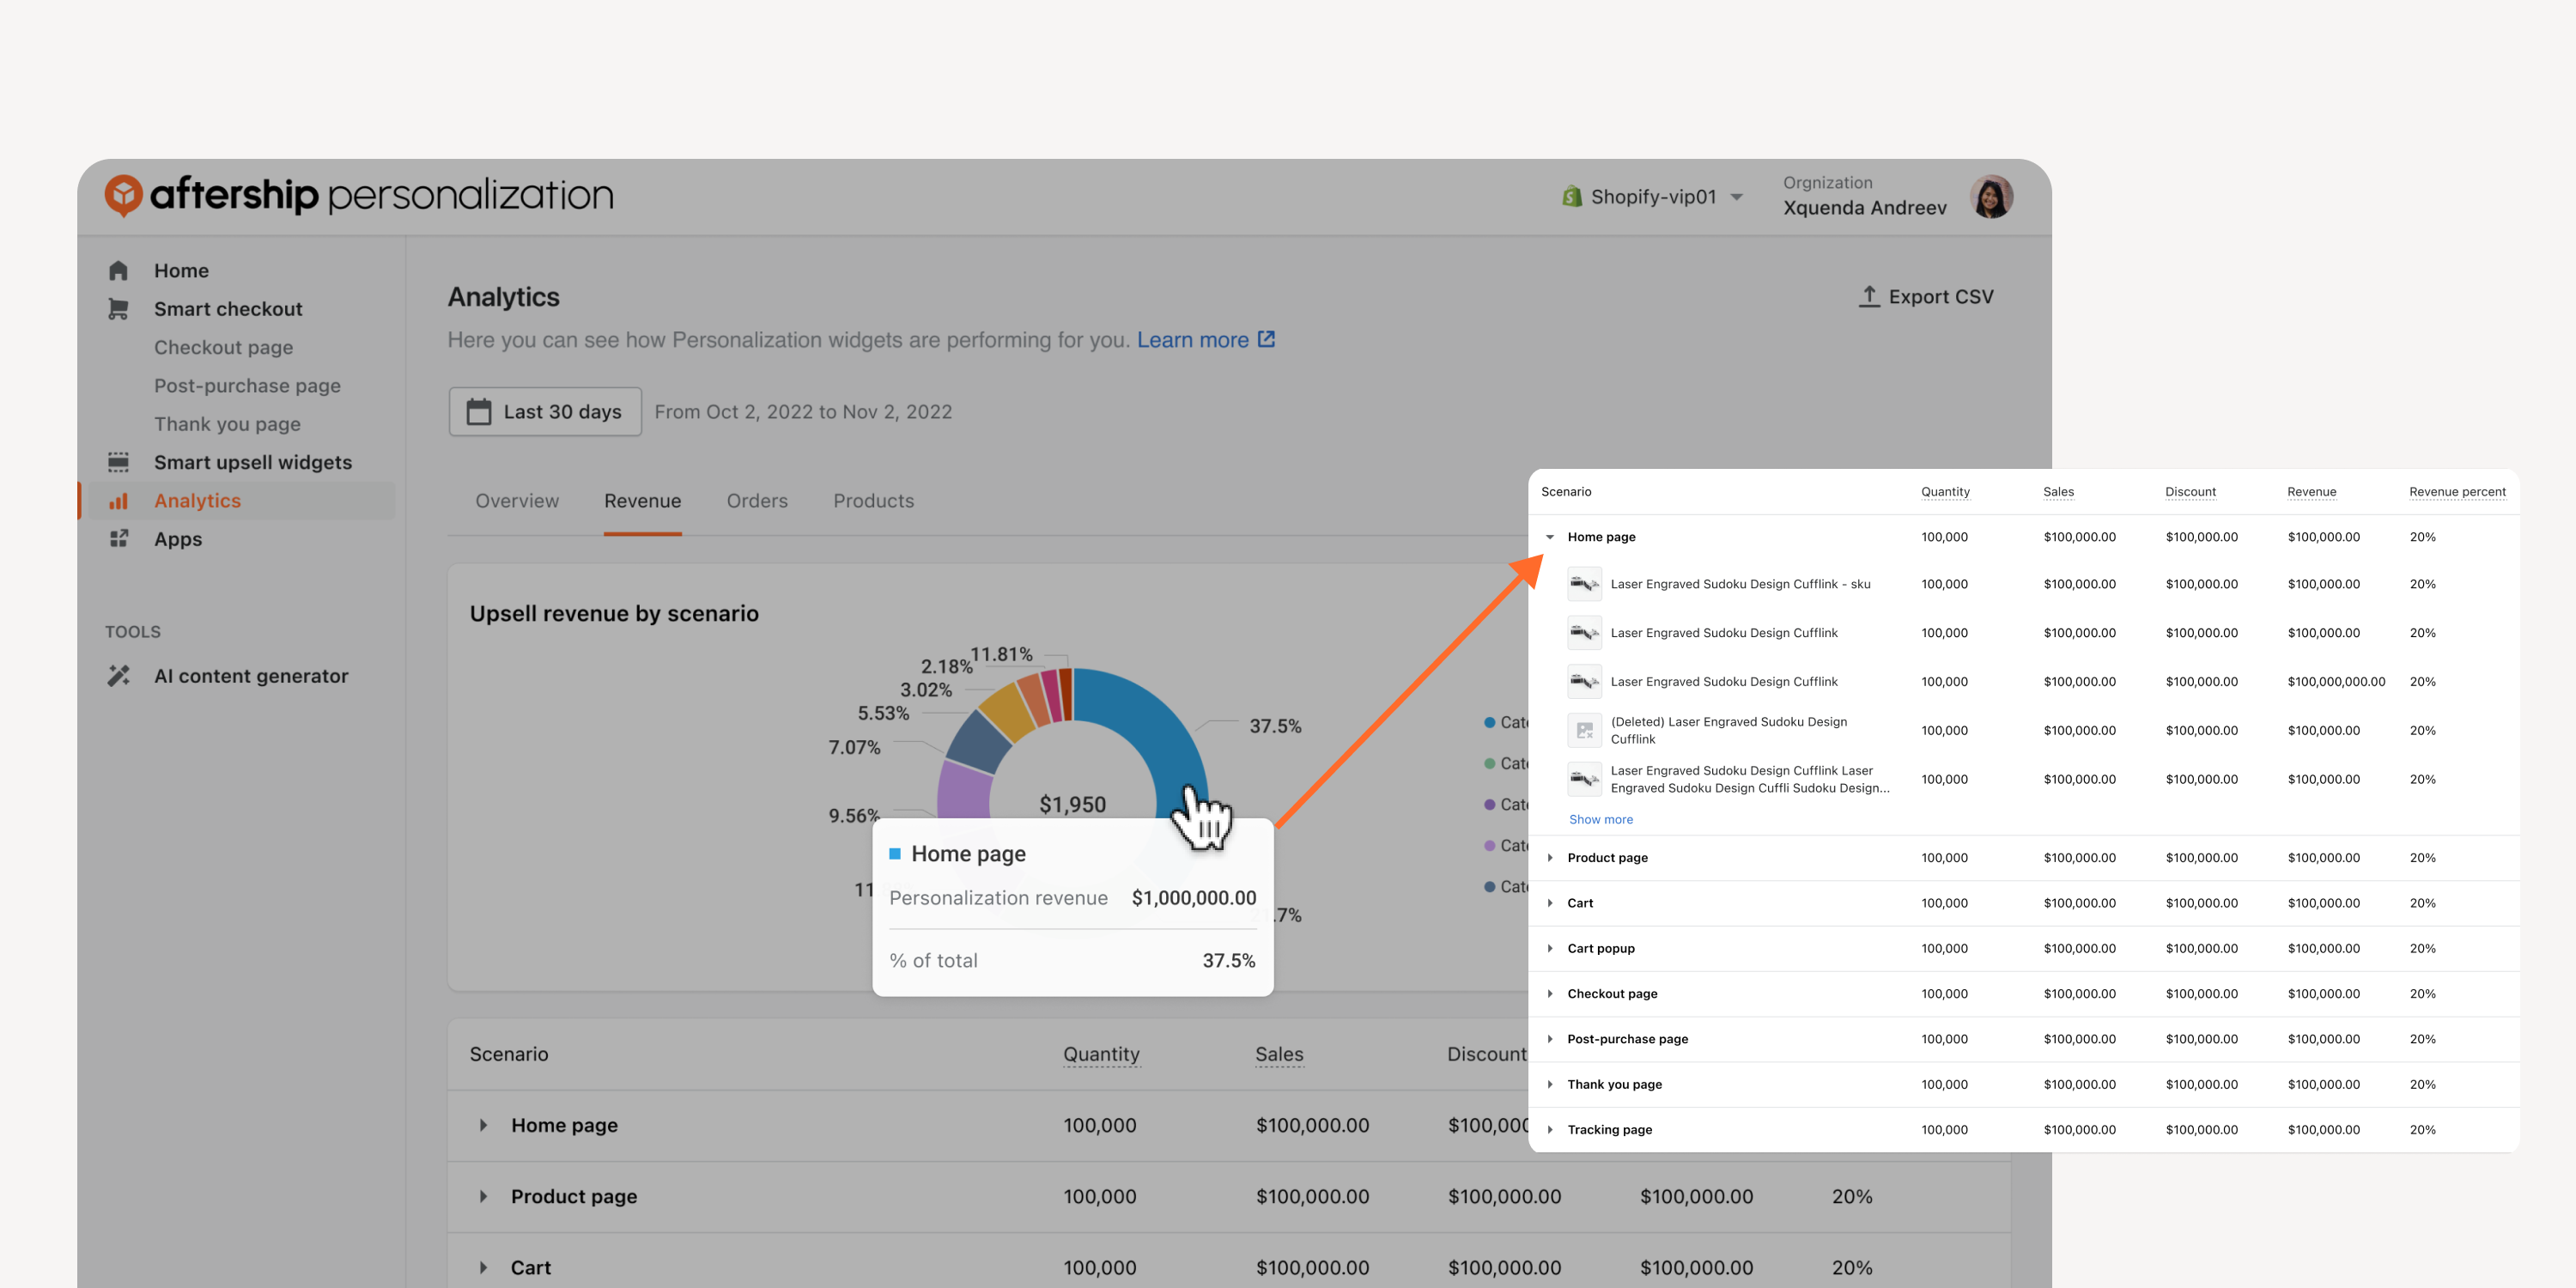Click the calendar icon in Last 30 days
2576x1288 pixels.
click(479, 412)
